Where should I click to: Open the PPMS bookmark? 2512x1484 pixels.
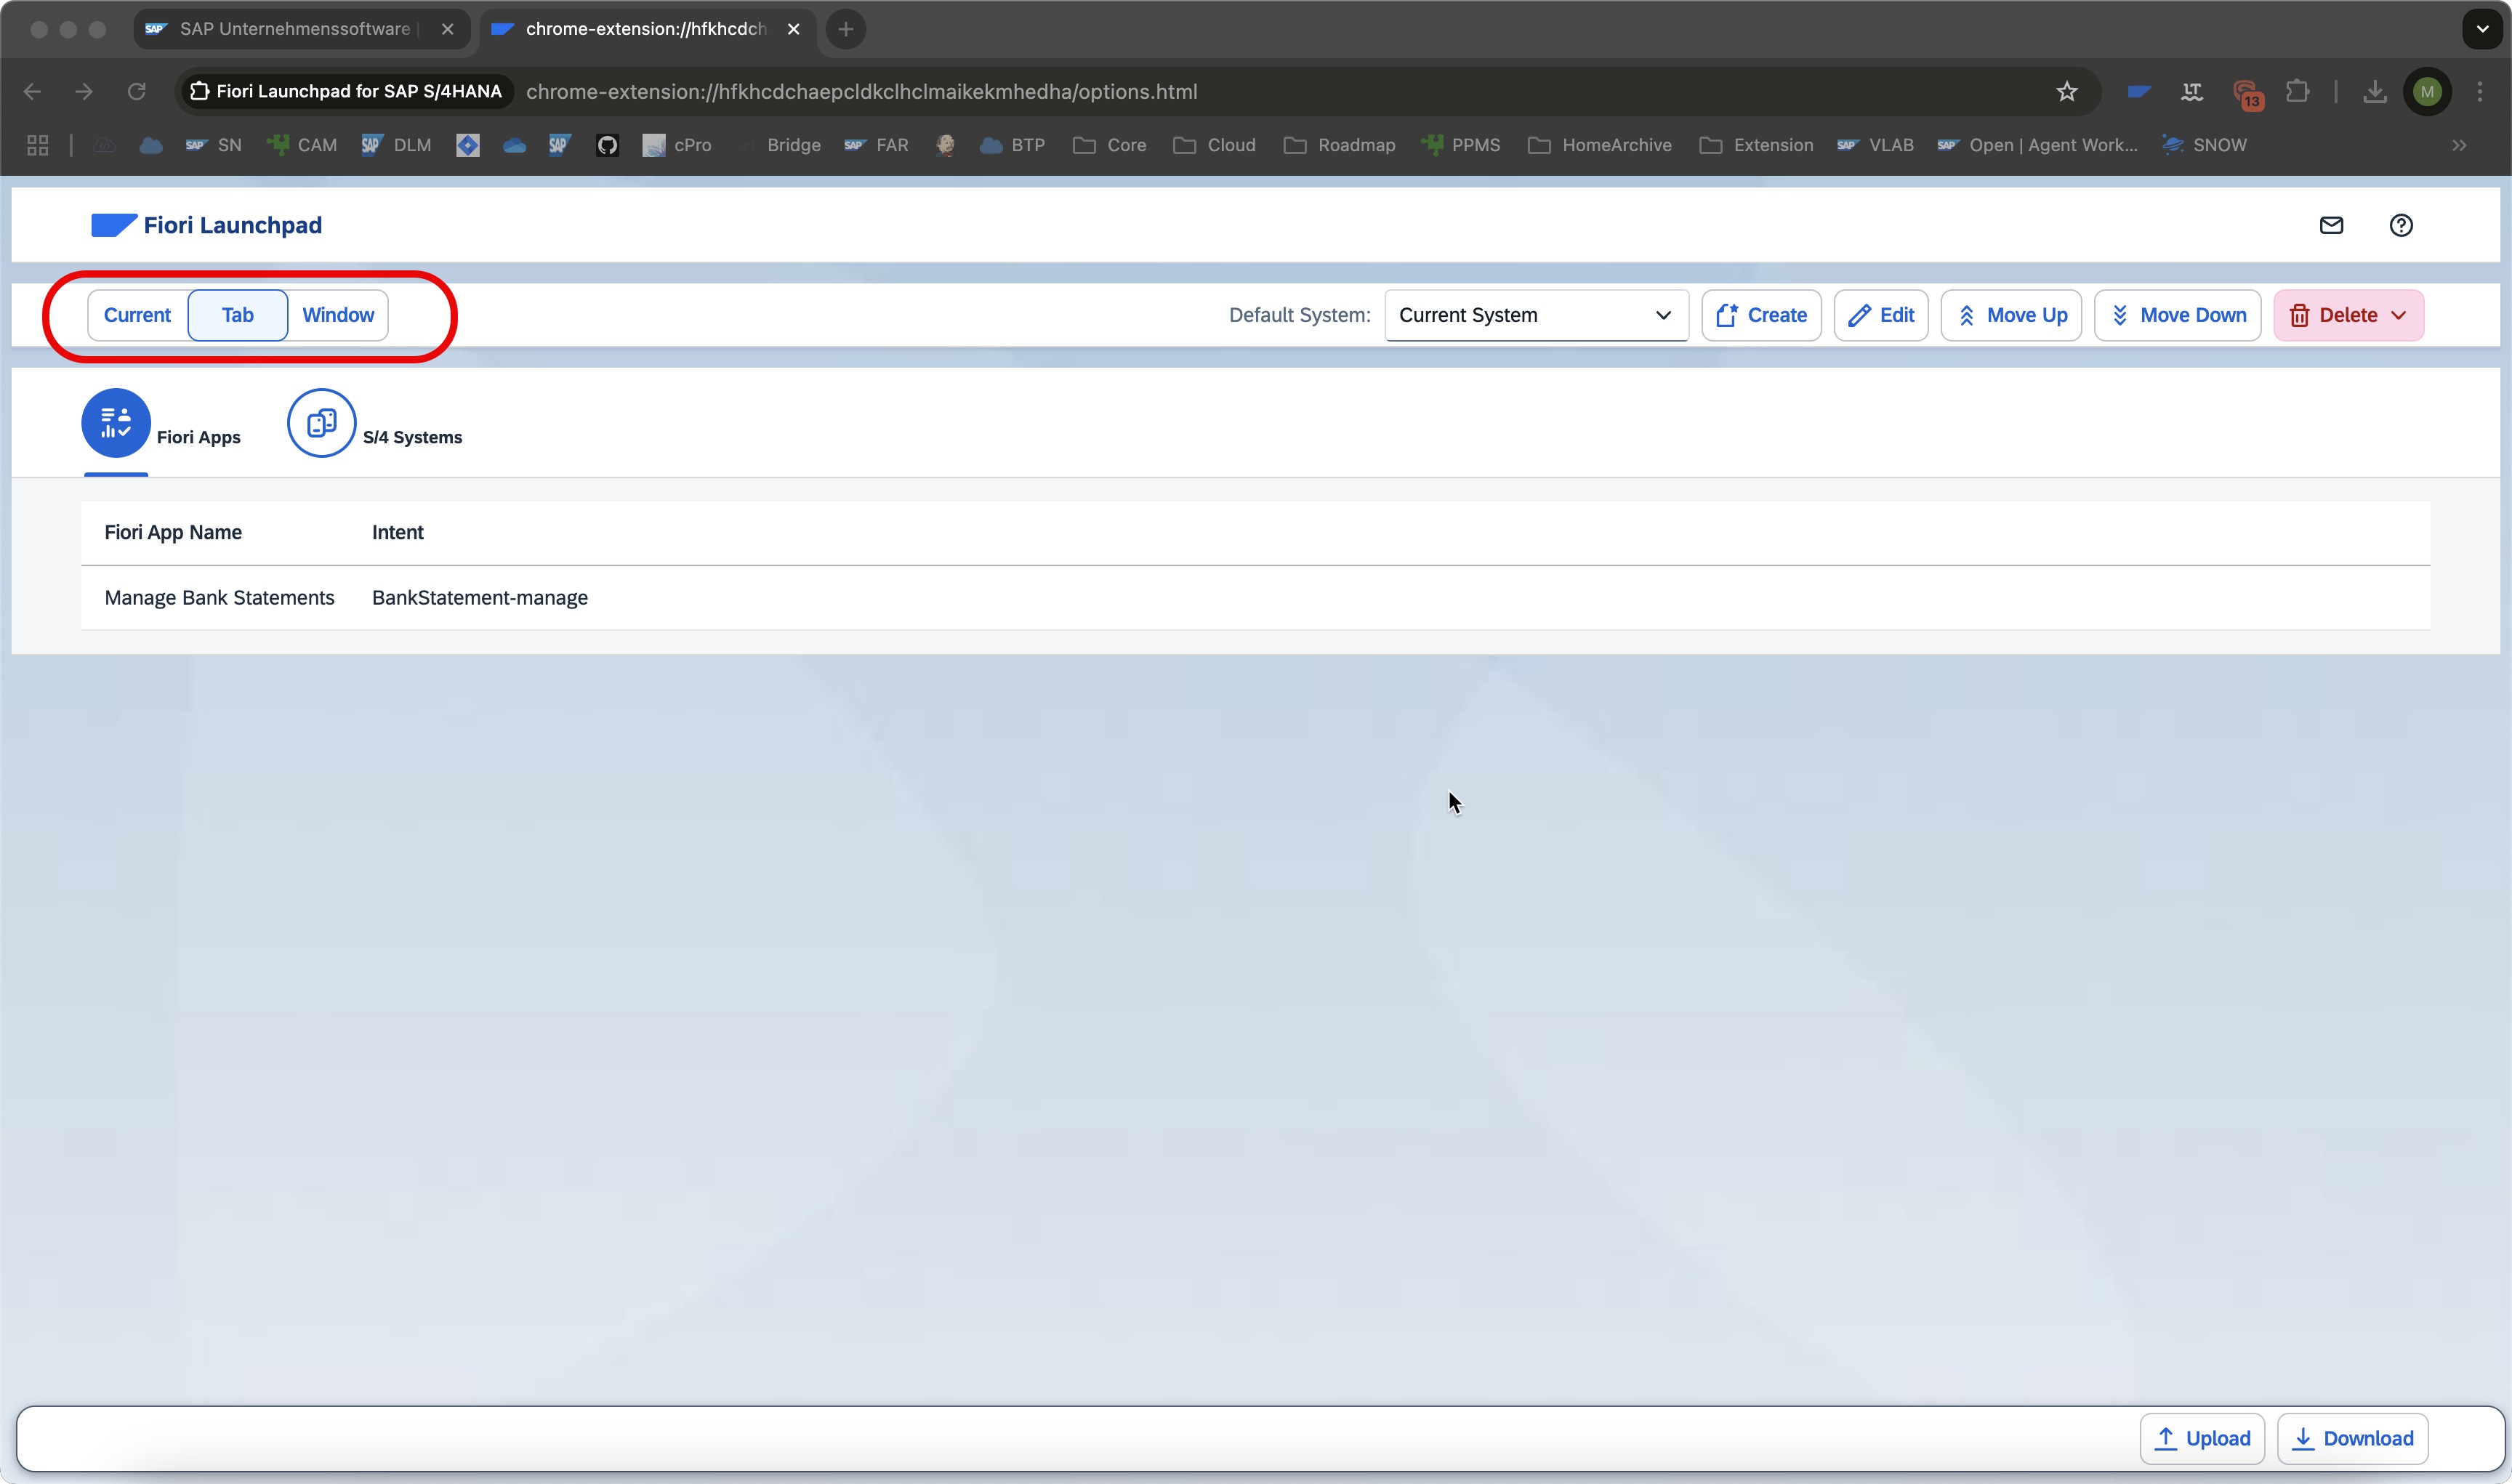(x=1461, y=145)
